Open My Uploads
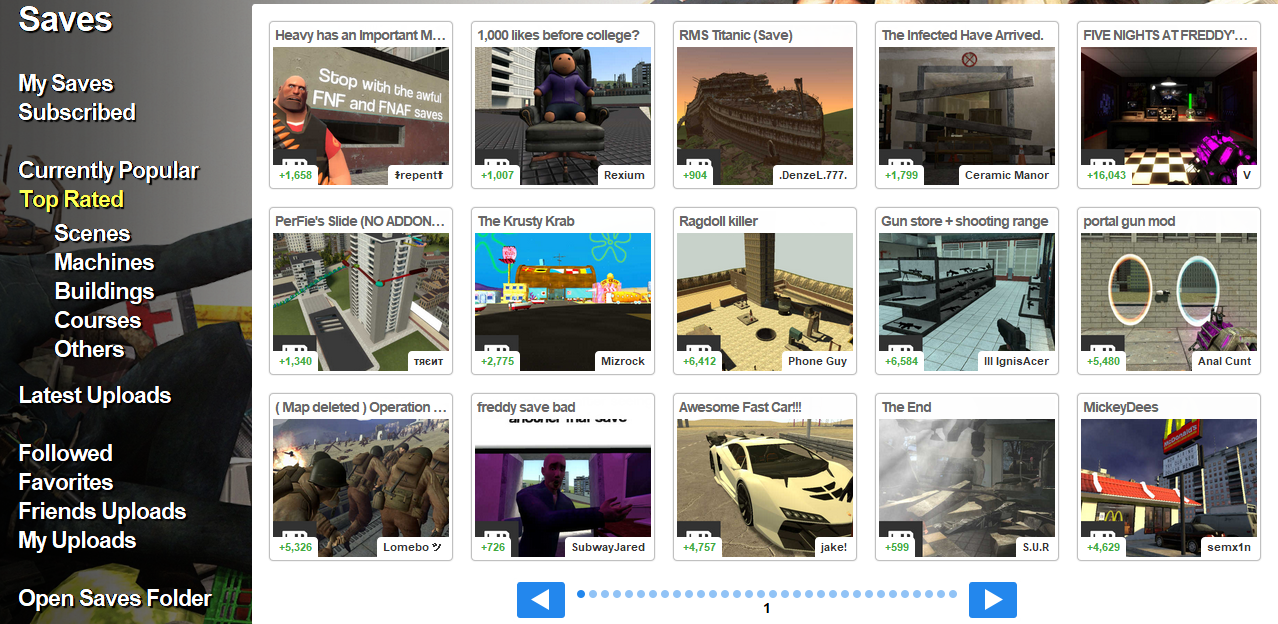This screenshot has height=624, width=1278. point(77,541)
